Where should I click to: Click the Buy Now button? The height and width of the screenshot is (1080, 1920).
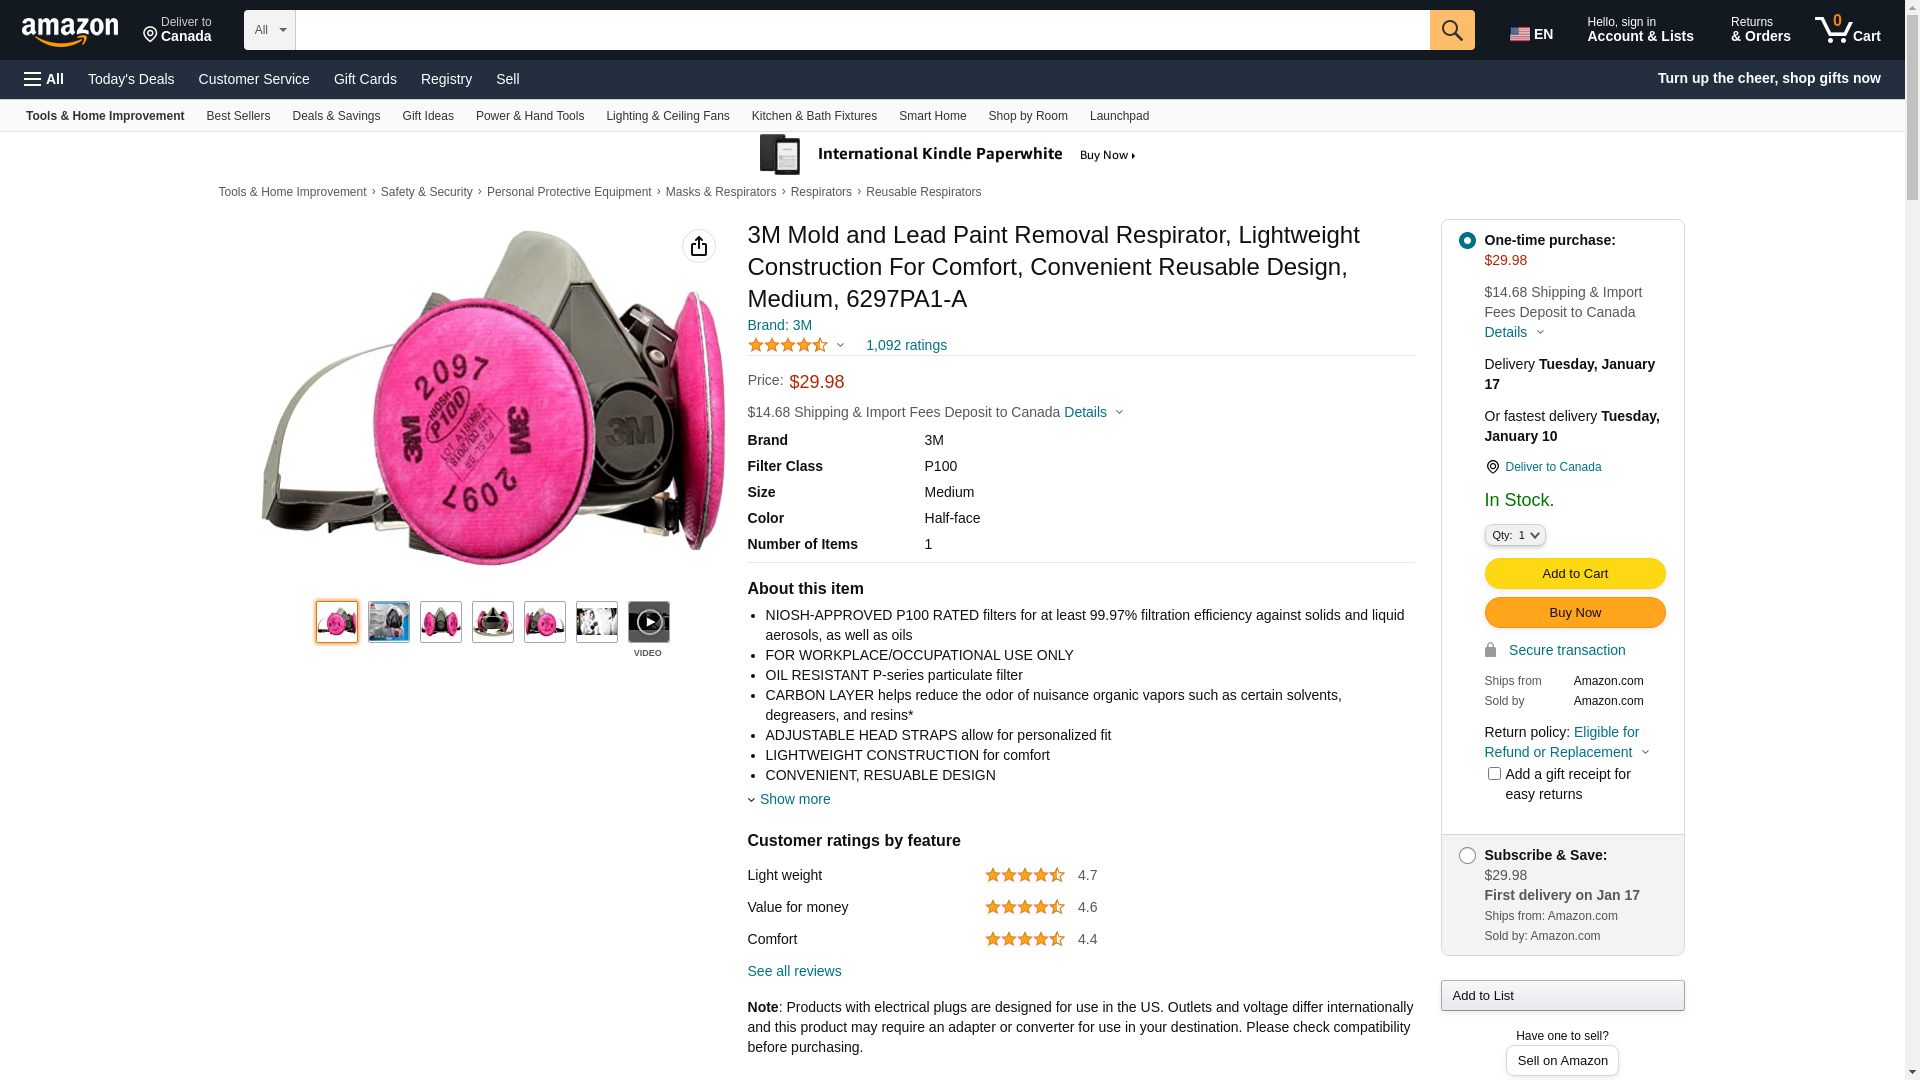1575,612
